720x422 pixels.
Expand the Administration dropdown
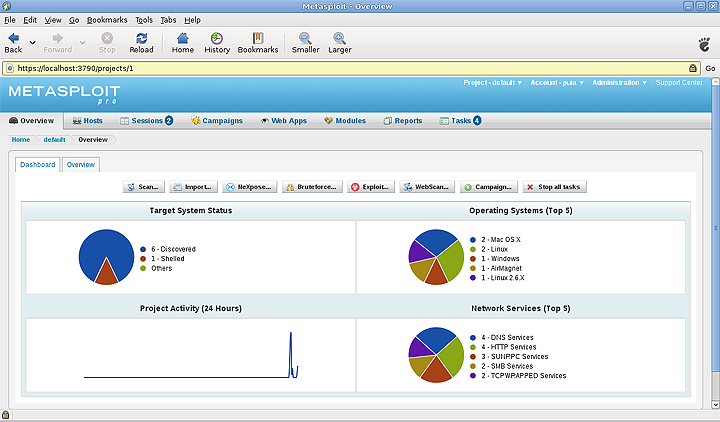point(619,83)
